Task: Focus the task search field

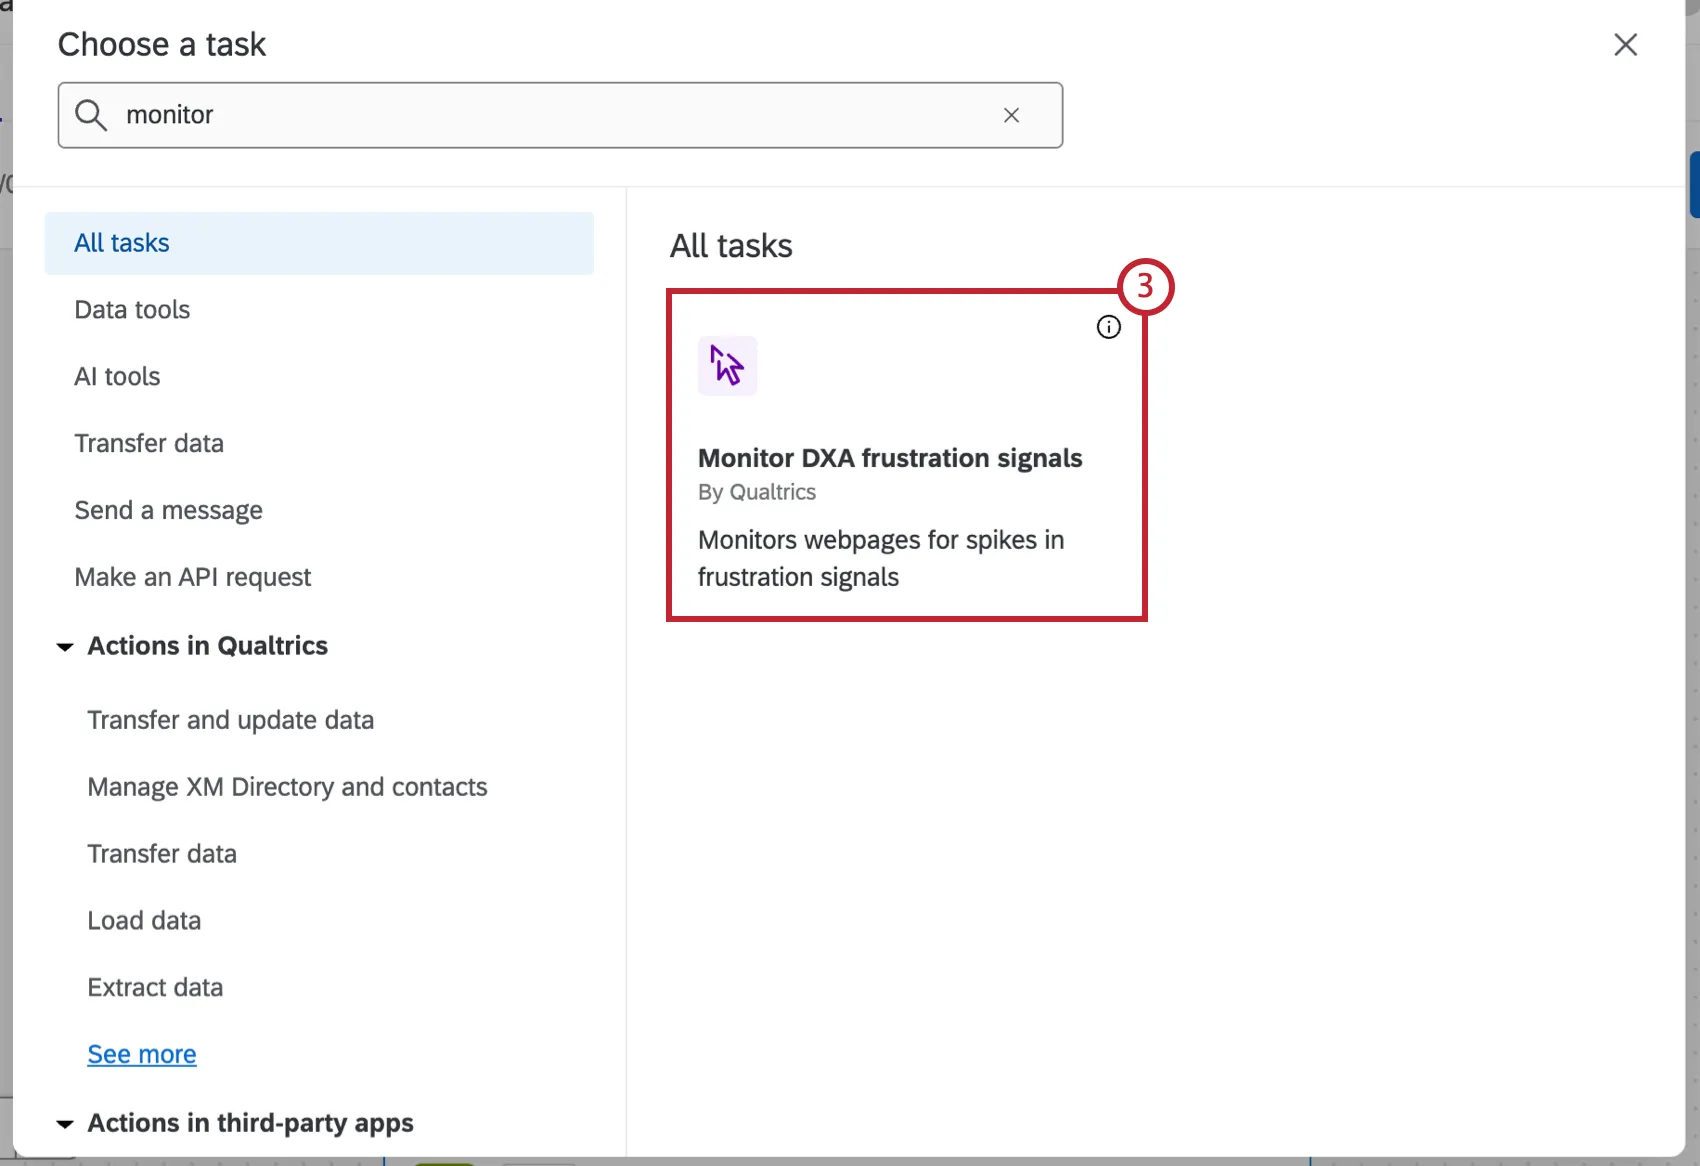Action: (x=560, y=115)
